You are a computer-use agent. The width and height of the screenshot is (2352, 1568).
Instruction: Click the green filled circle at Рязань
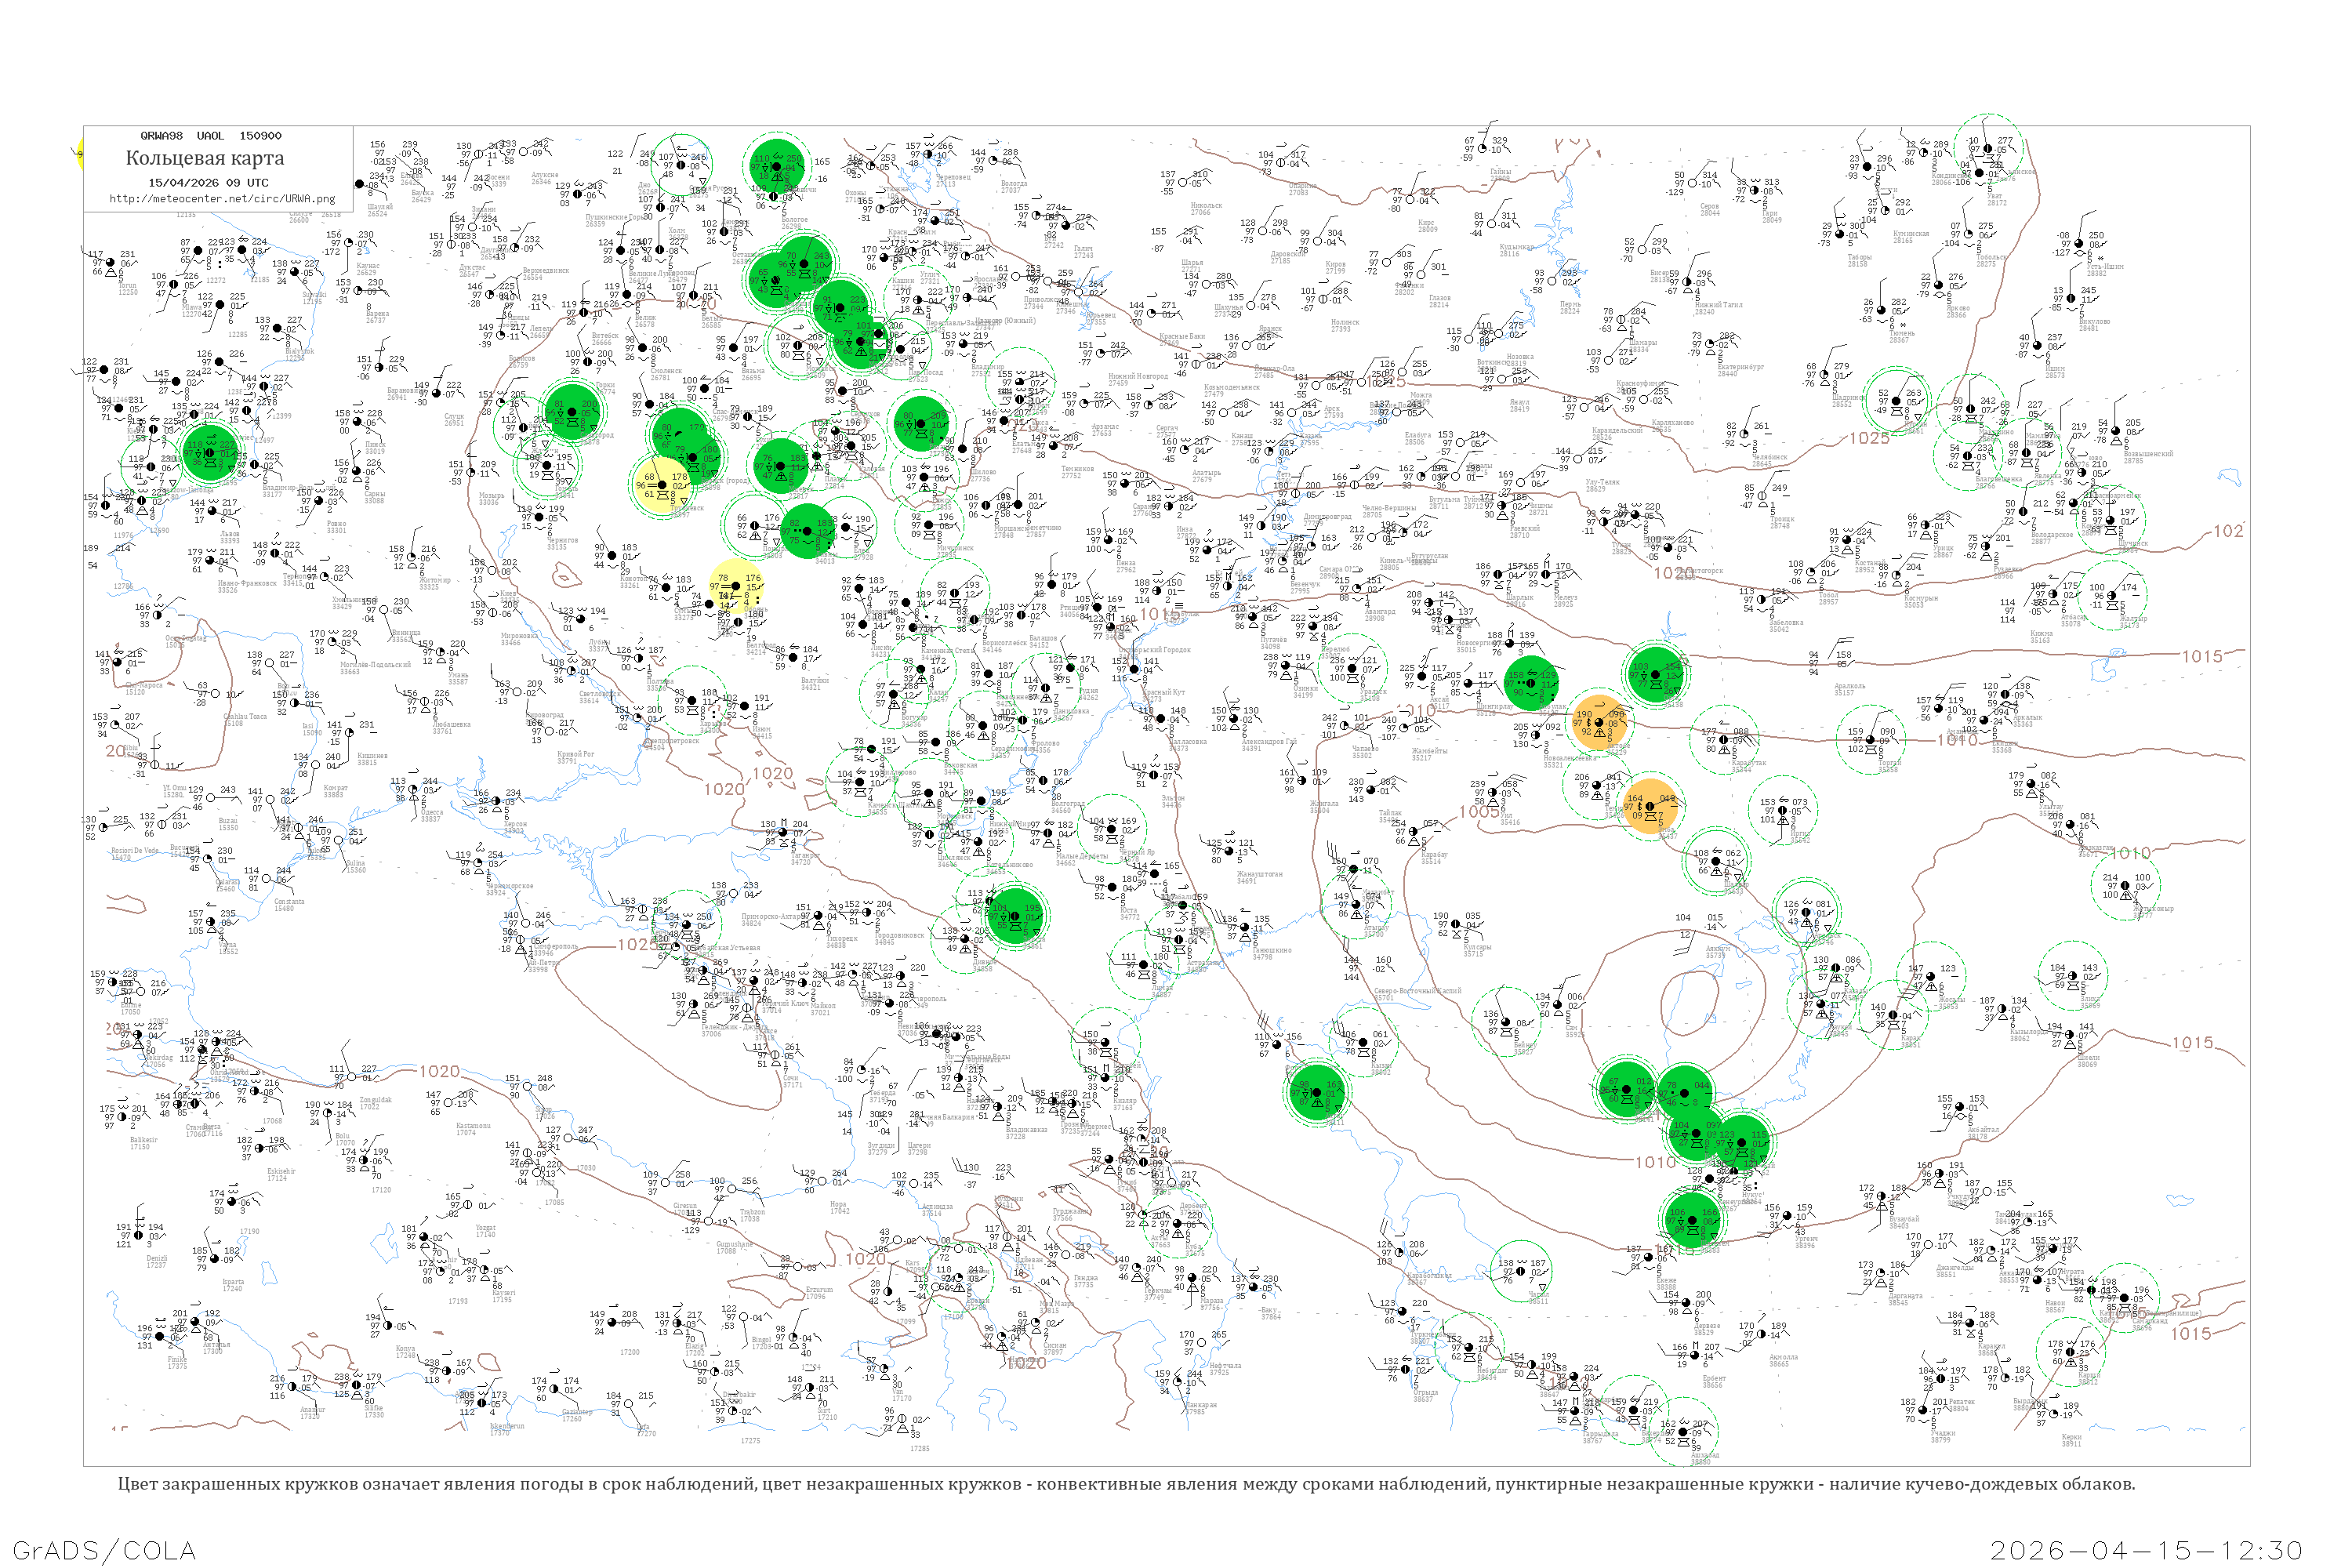921,424
